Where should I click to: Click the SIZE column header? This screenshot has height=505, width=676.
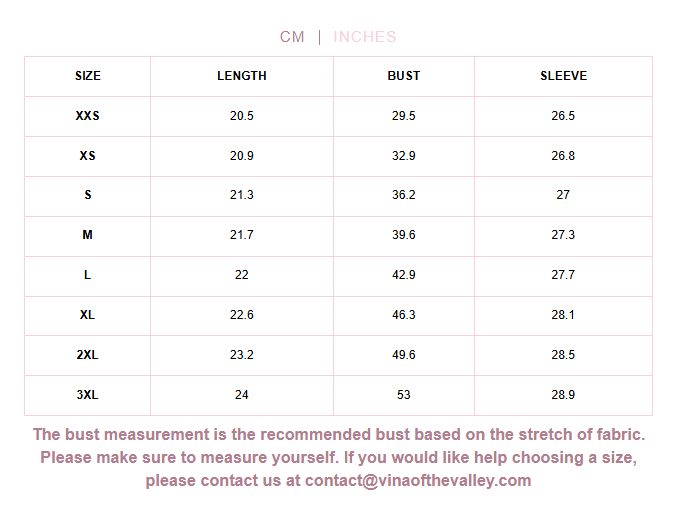(88, 76)
